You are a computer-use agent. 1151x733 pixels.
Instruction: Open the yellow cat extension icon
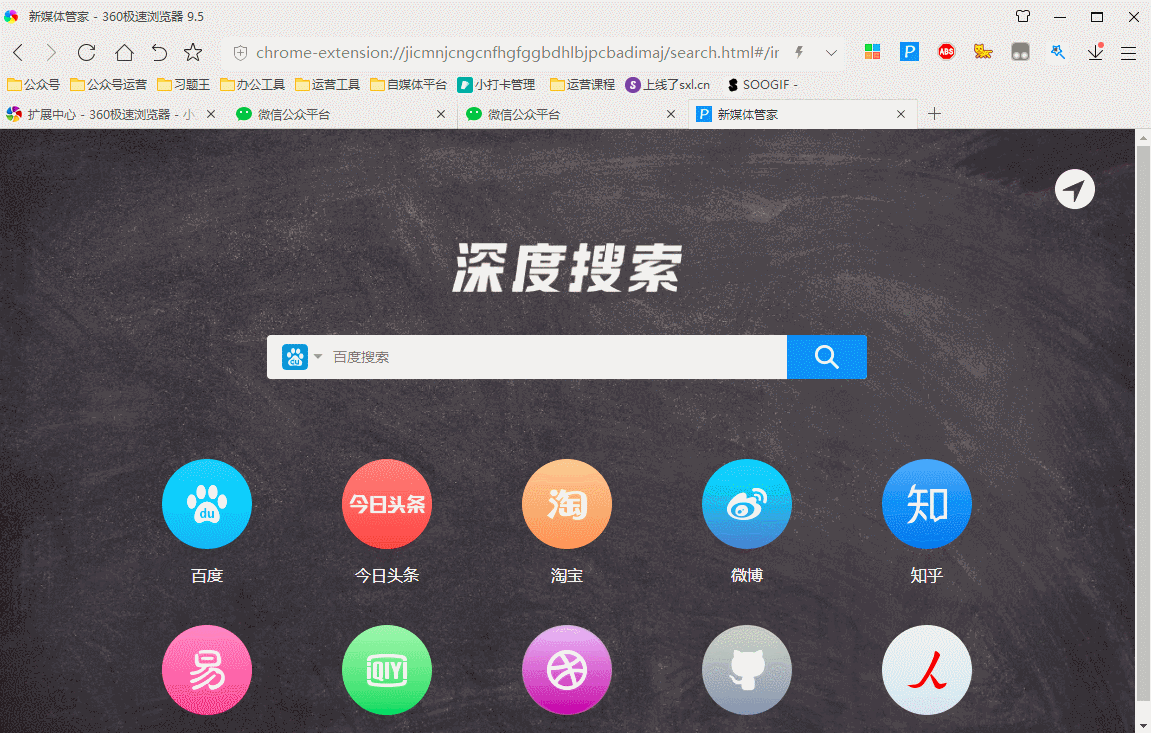click(983, 51)
